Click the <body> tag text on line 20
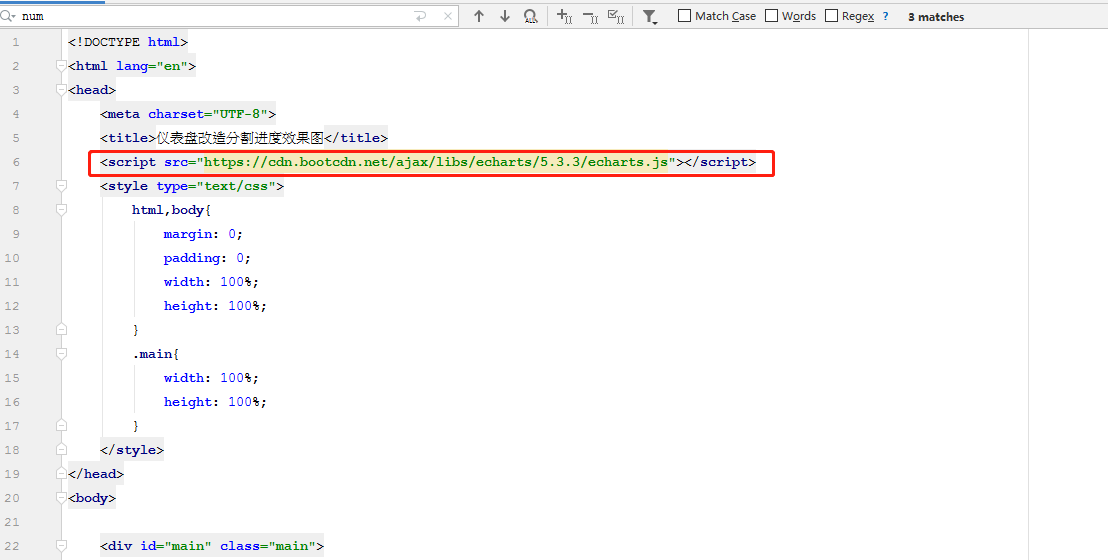1108x560 pixels. (92, 498)
